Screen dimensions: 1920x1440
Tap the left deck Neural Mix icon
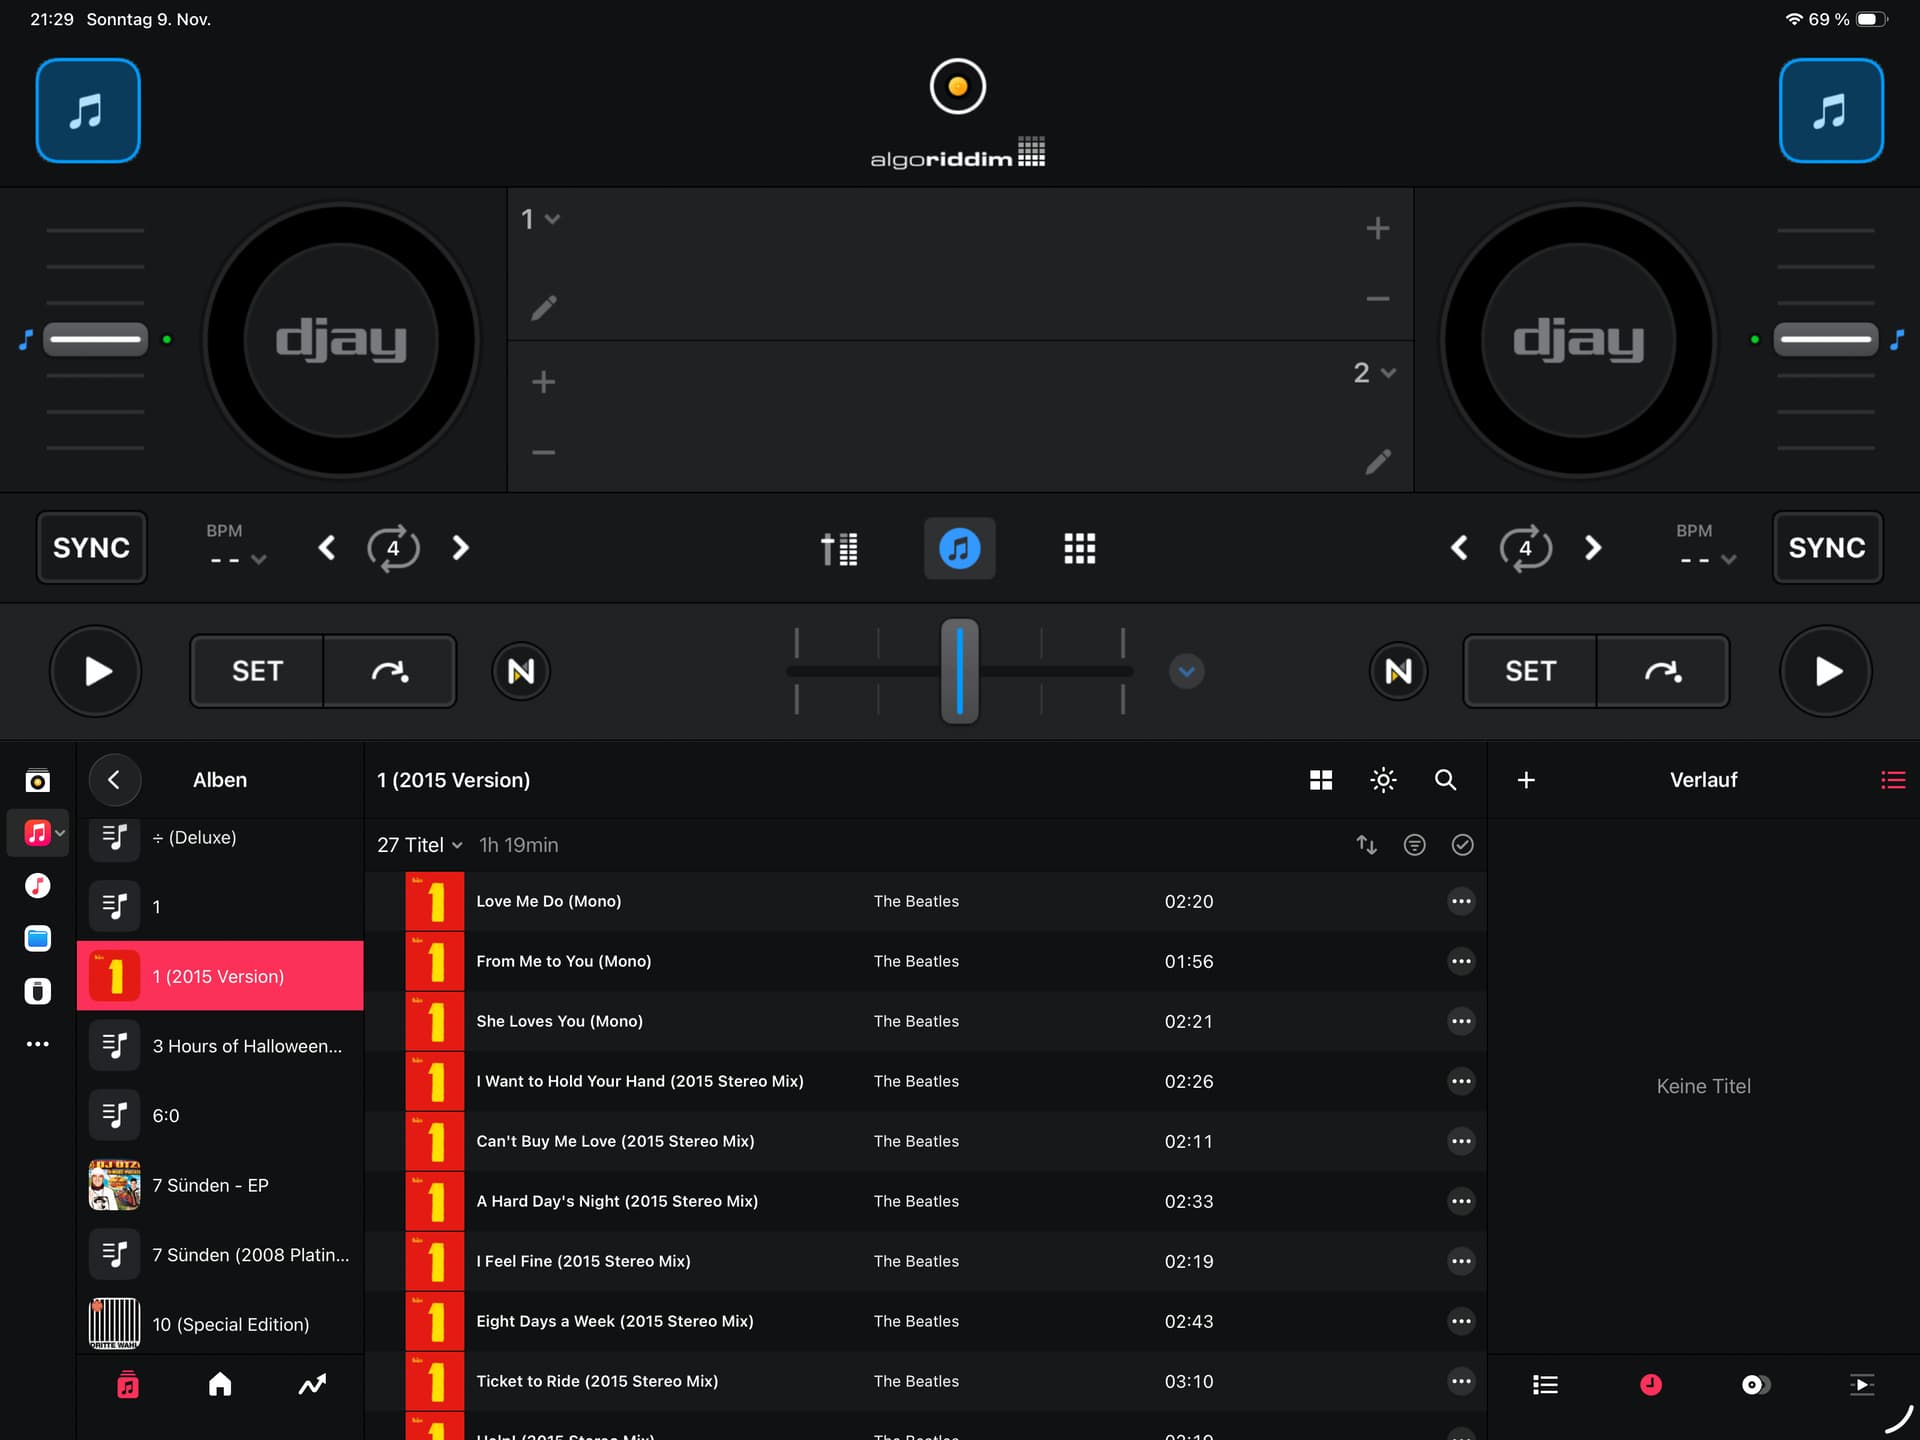click(521, 671)
